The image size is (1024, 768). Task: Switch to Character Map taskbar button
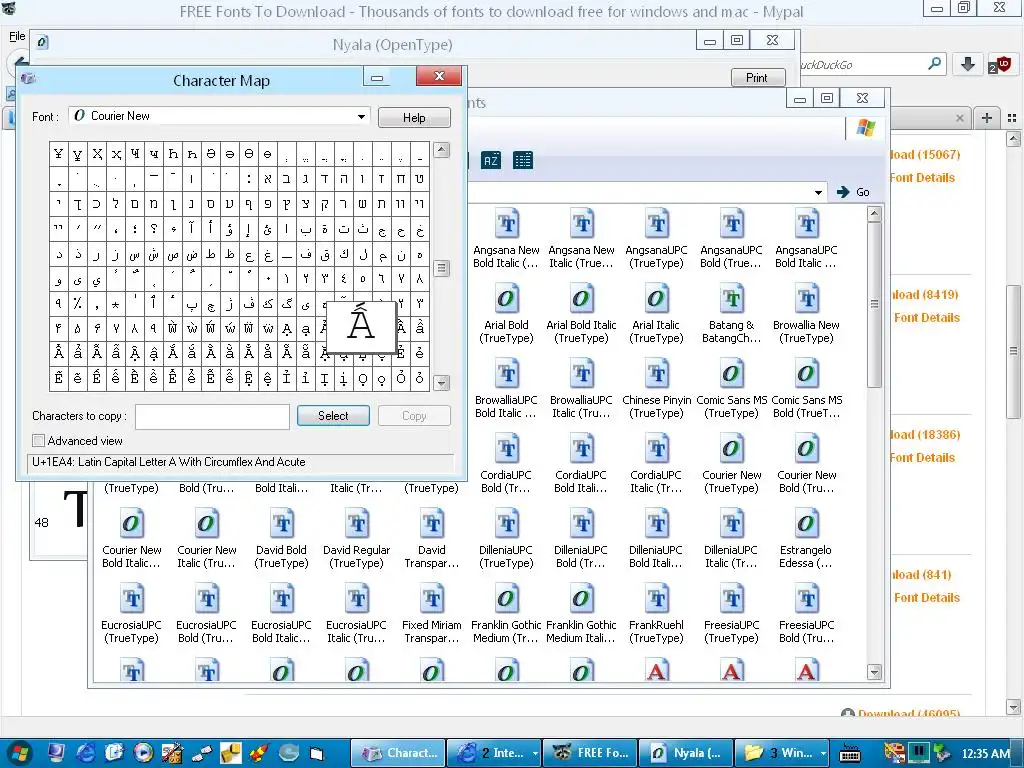click(x=398, y=753)
